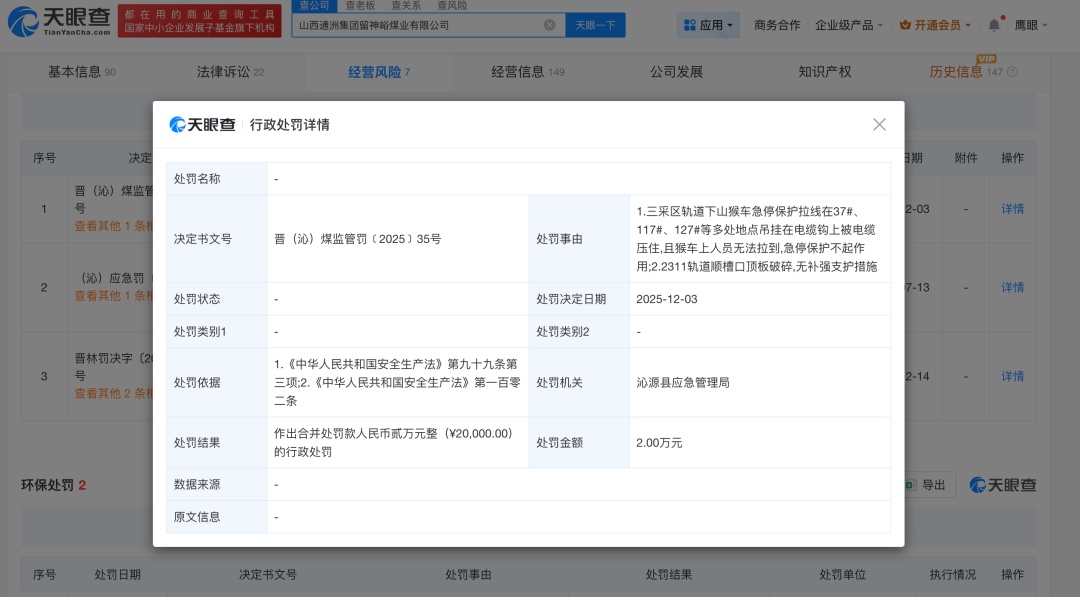The height and width of the screenshot is (597, 1080).
Task: Open the 知识产权 tab
Action: click(x=824, y=72)
